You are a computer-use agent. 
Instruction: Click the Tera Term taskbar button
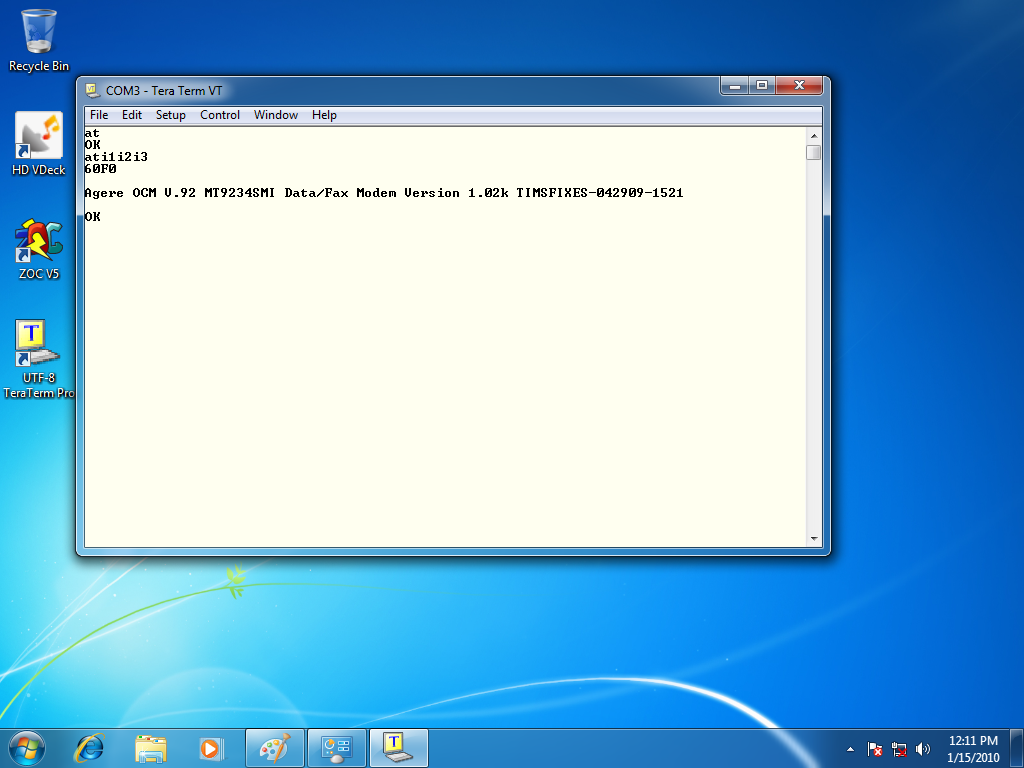coord(399,747)
